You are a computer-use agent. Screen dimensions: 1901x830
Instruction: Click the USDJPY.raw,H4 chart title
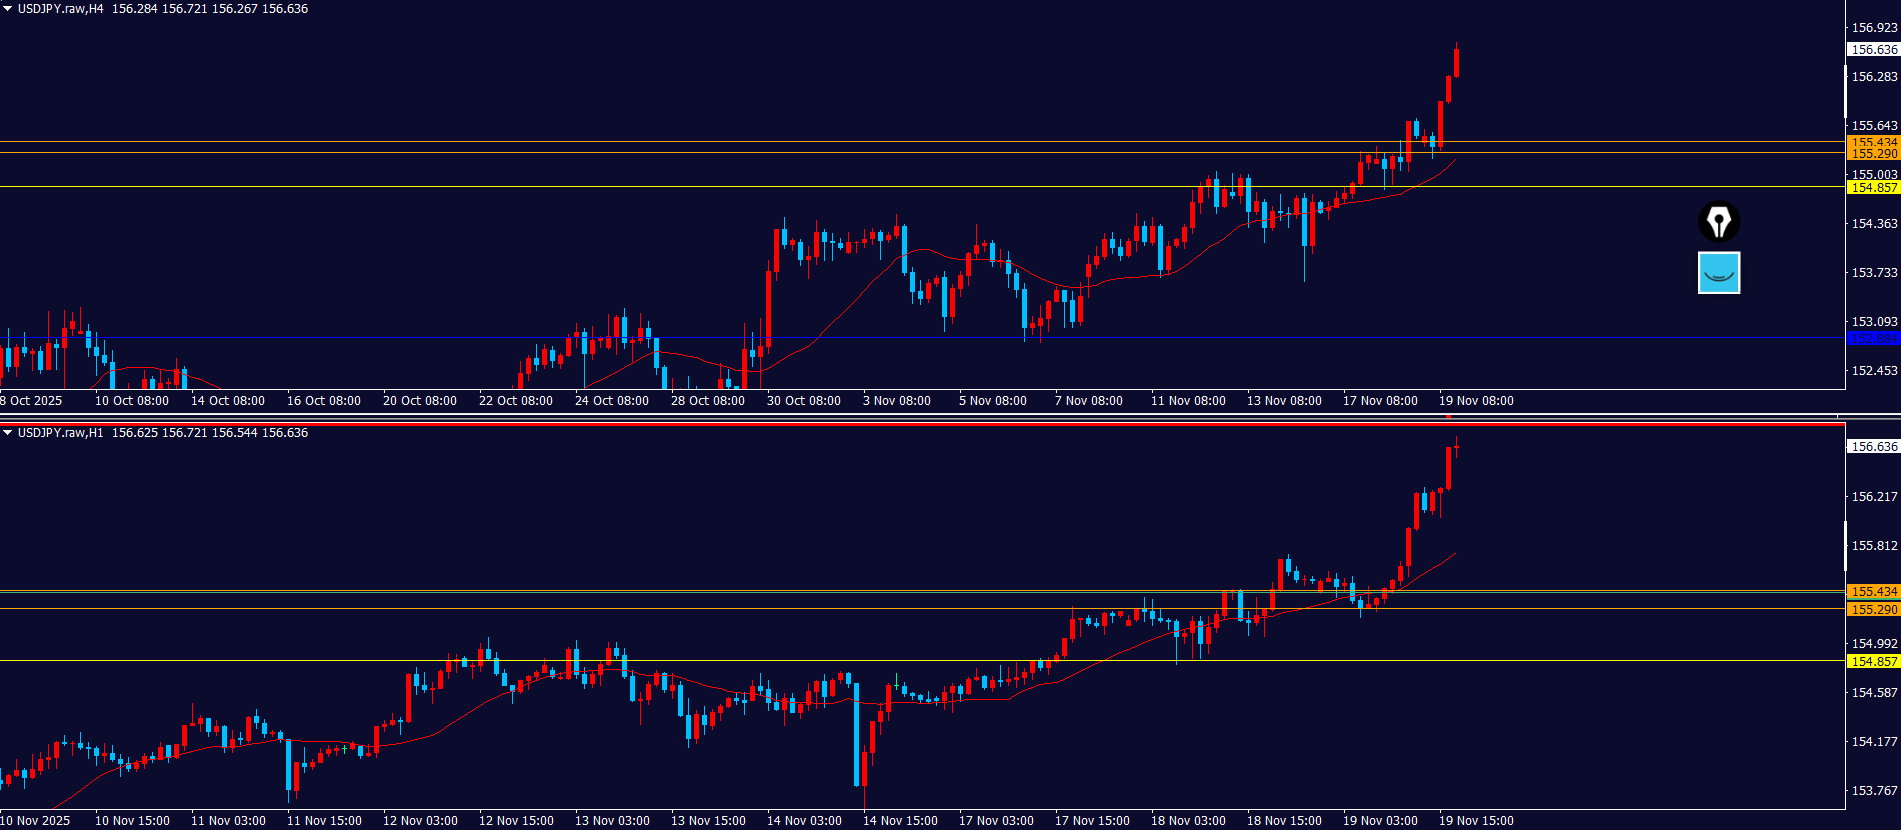point(61,9)
